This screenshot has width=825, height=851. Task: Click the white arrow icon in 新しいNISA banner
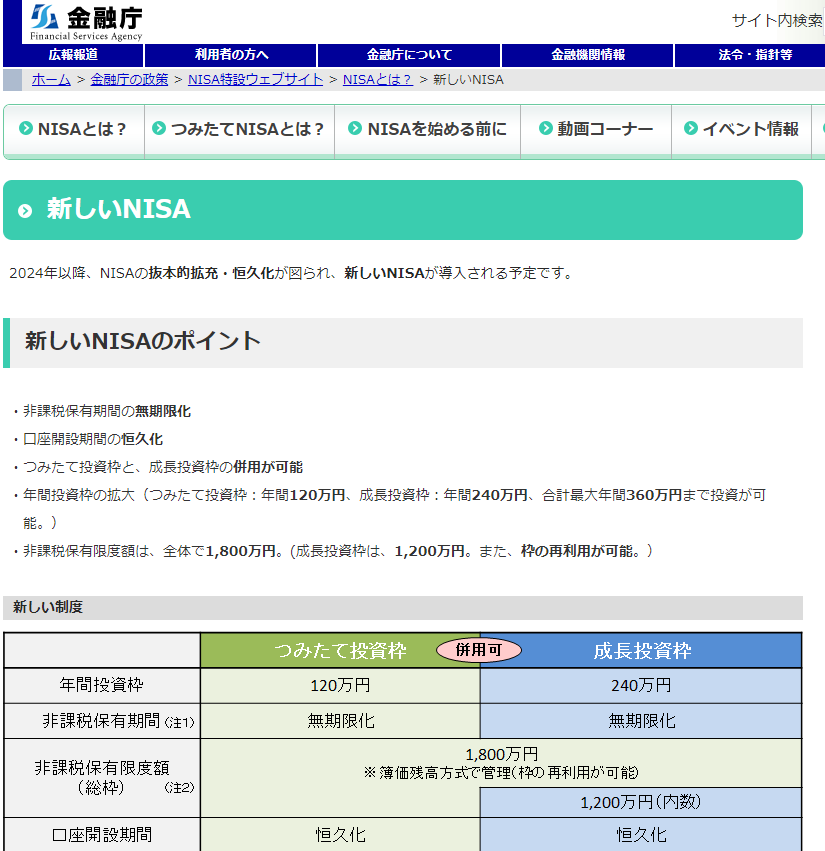click(25, 211)
